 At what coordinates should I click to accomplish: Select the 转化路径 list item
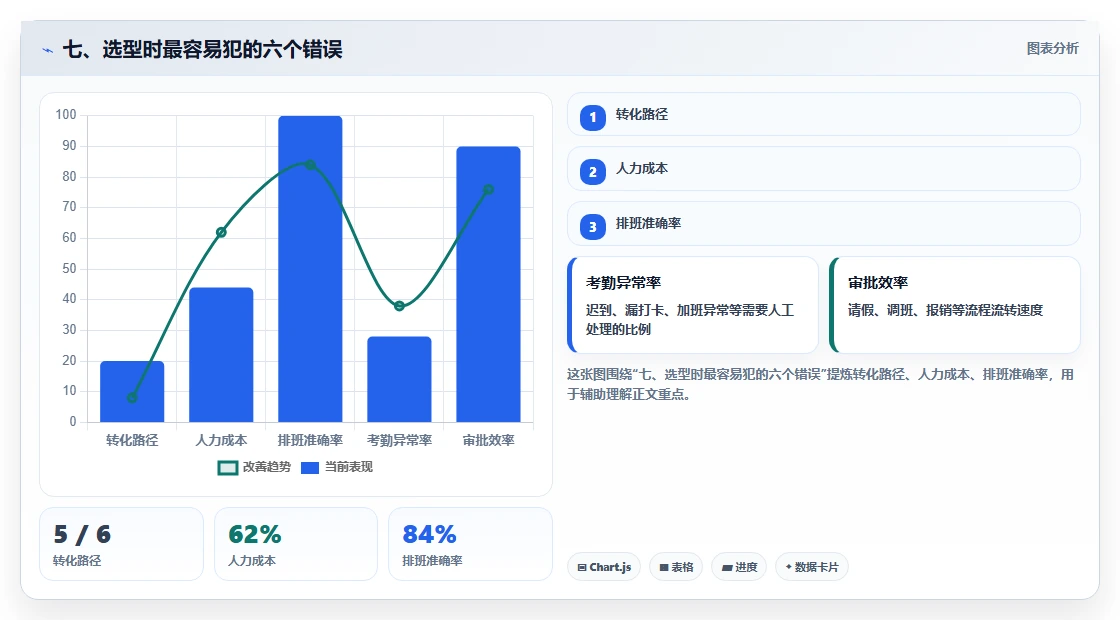(823, 114)
